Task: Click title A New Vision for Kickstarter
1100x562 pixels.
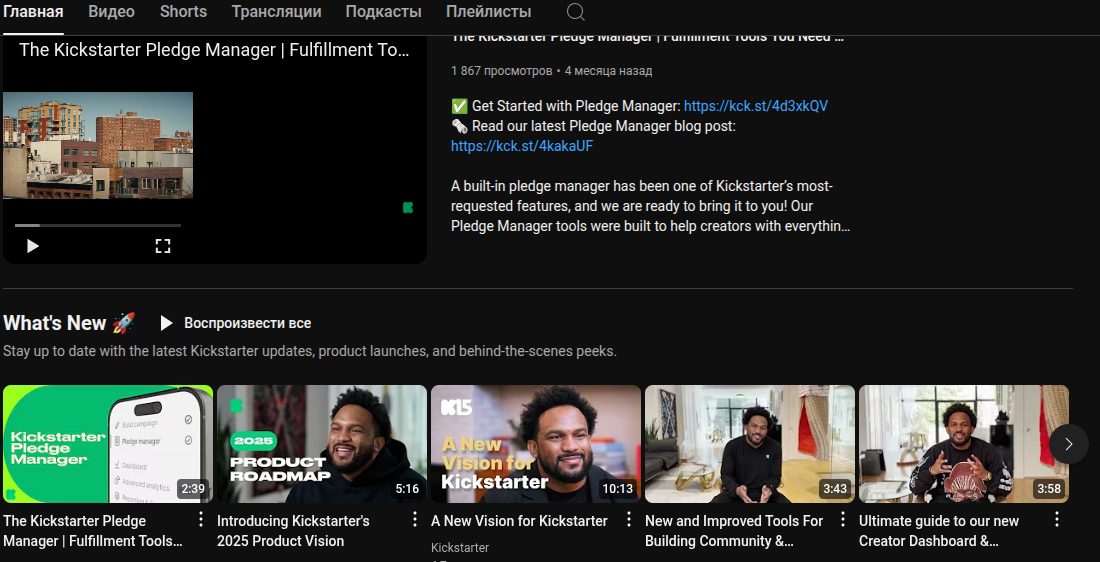Action: click(x=519, y=521)
